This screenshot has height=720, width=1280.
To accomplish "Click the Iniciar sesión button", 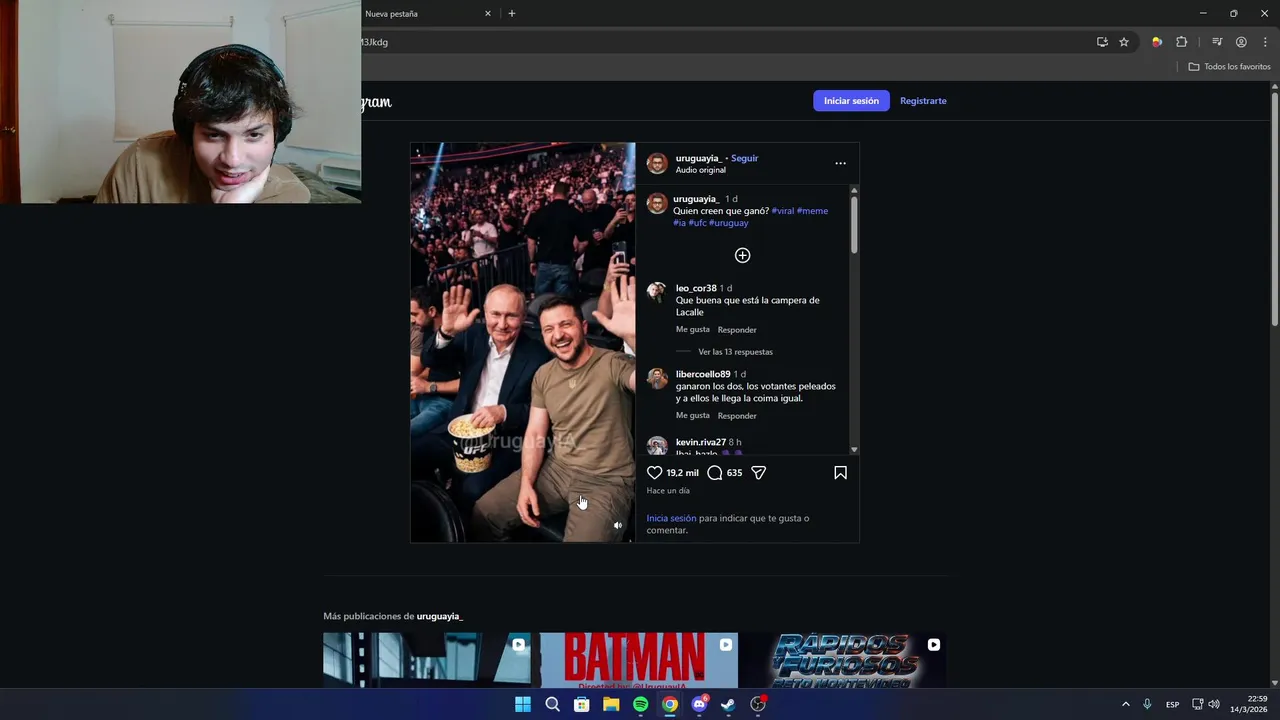I will pos(851,100).
